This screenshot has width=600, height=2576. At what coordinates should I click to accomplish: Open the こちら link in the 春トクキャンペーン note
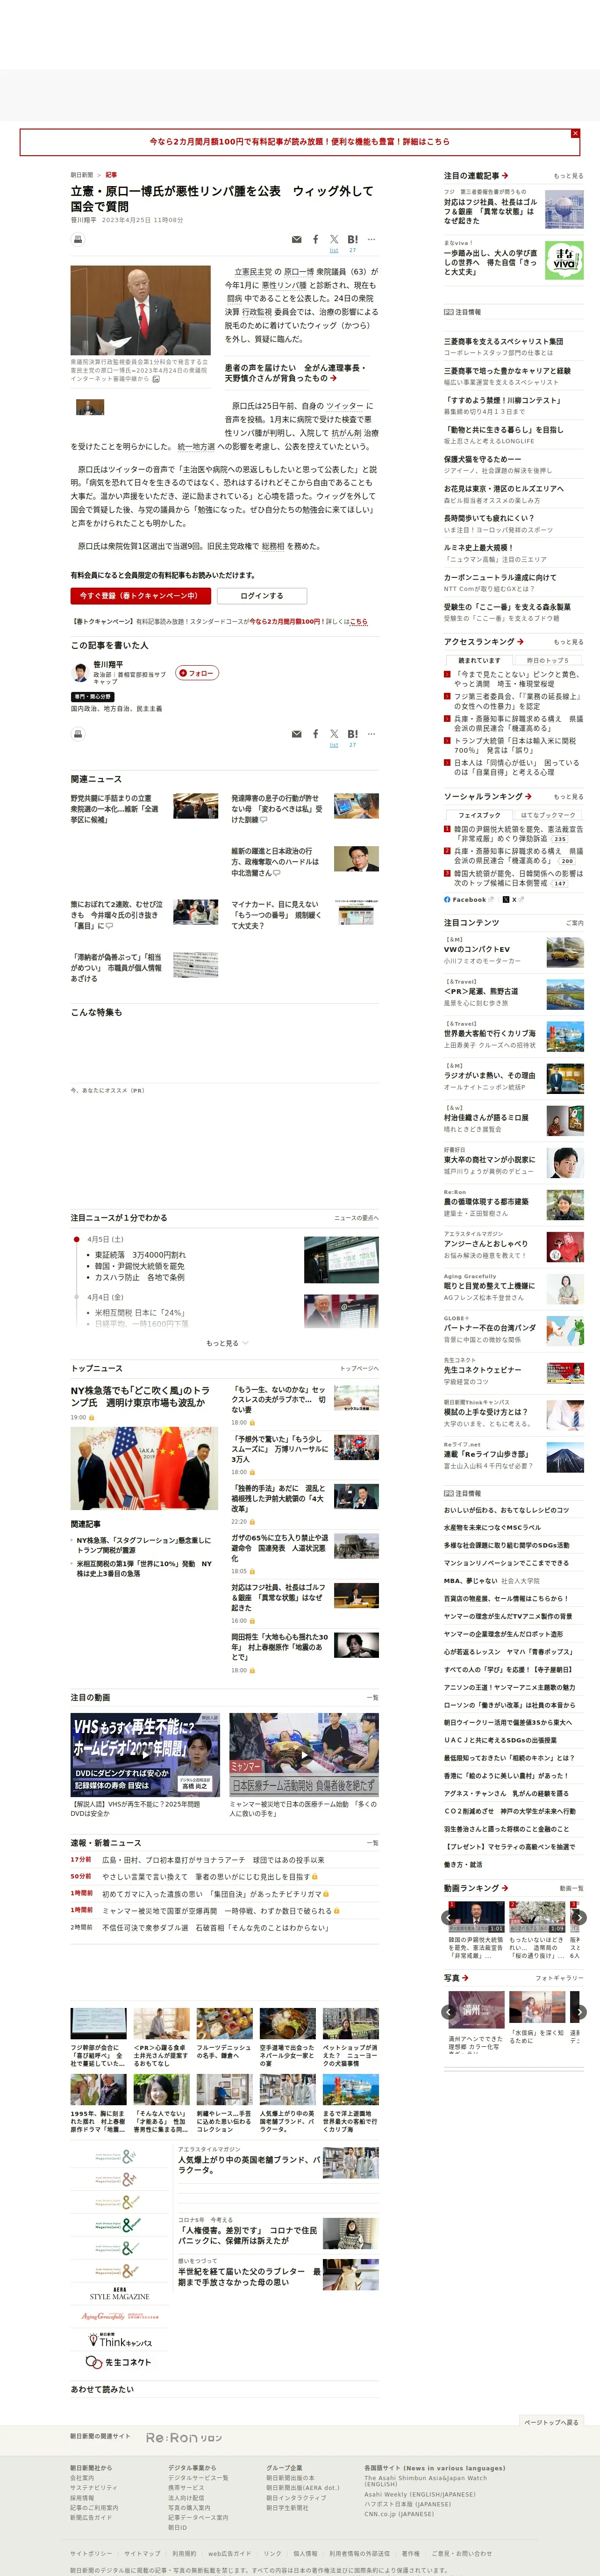[358, 622]
